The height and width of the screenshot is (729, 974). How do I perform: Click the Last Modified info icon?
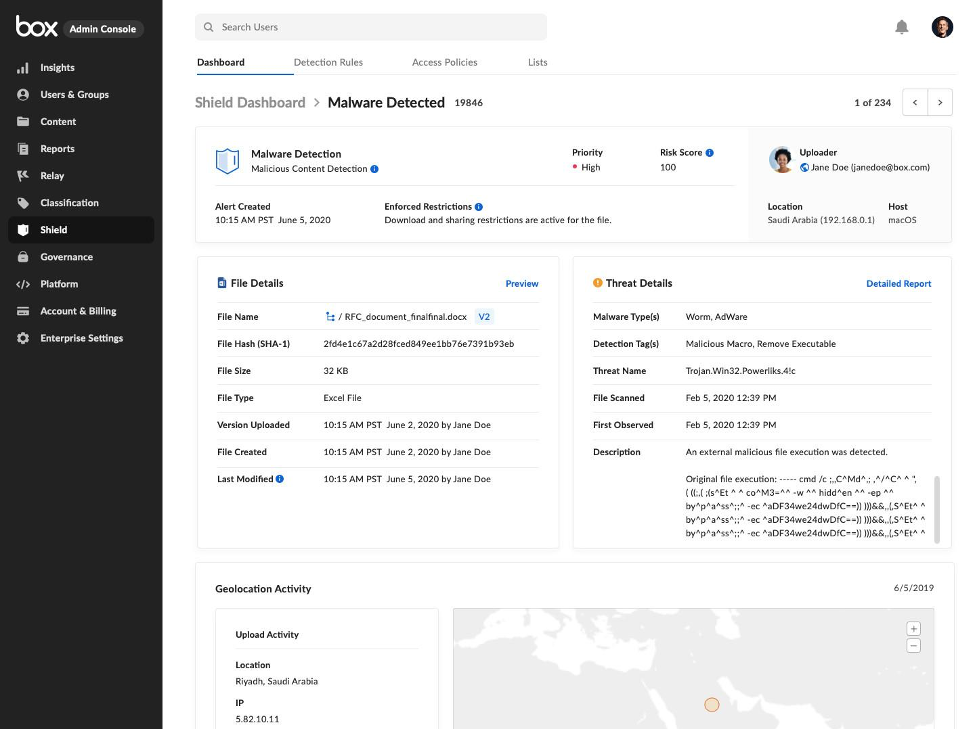click(x=280, y=479)
